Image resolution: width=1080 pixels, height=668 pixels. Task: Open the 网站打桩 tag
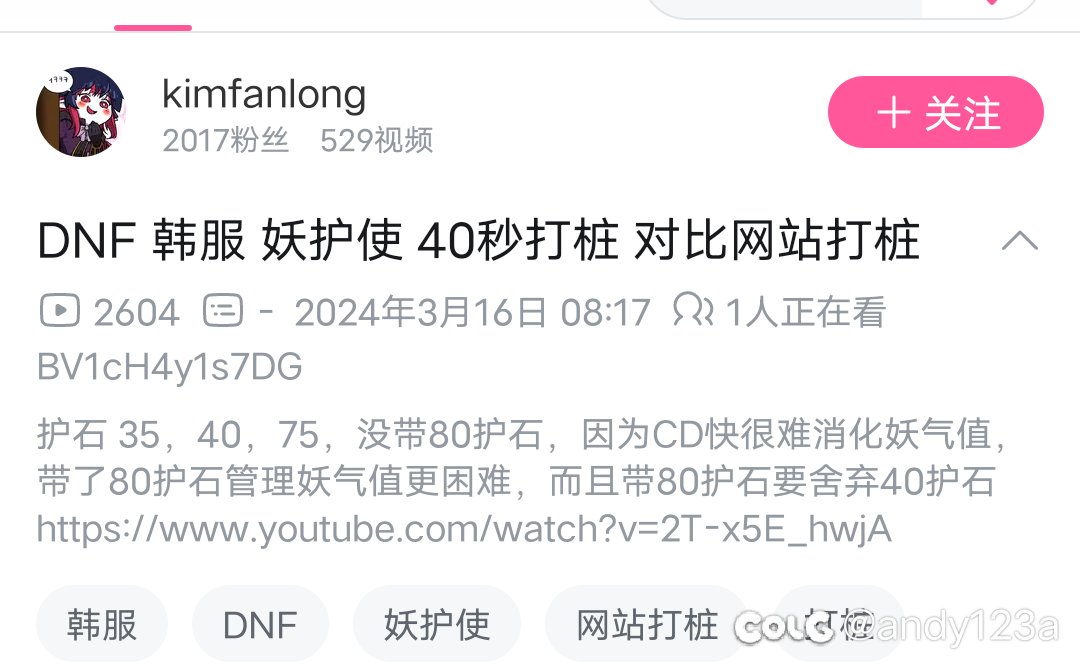(646, 625)
